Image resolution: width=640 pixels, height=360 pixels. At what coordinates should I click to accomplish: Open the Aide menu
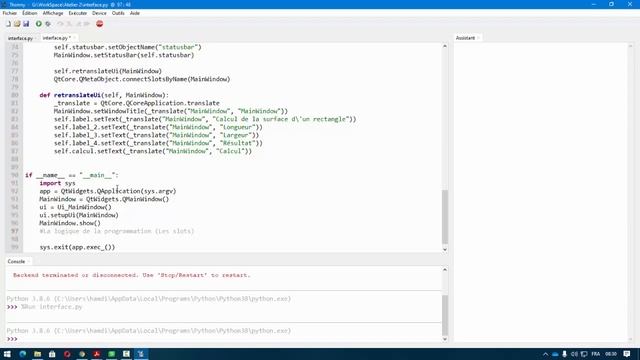click(135, 13)
